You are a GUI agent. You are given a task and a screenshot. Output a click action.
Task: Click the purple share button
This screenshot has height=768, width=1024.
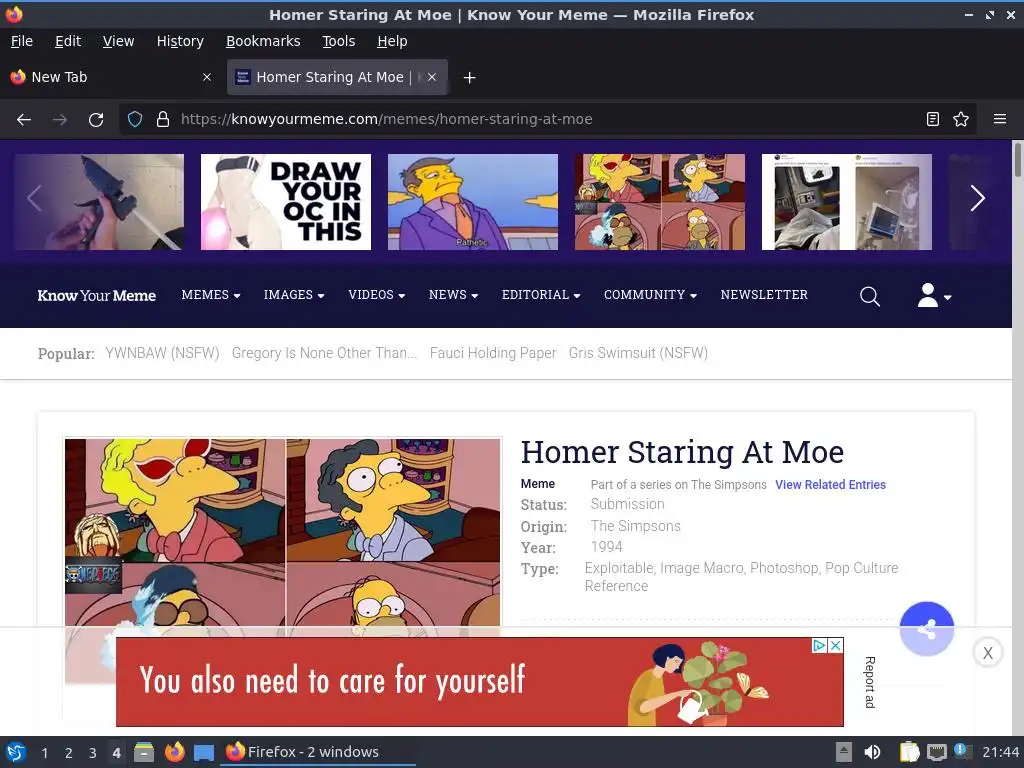927,629
